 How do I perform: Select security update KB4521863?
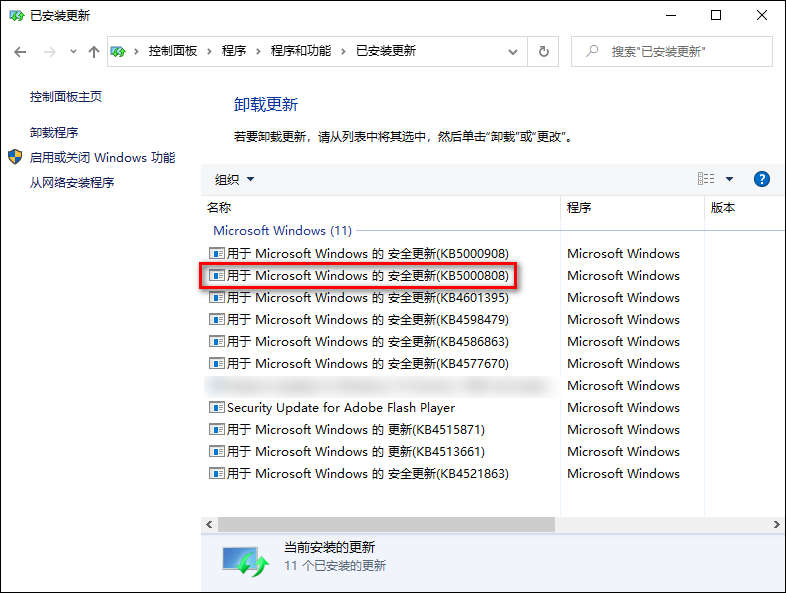coord(359,474)
